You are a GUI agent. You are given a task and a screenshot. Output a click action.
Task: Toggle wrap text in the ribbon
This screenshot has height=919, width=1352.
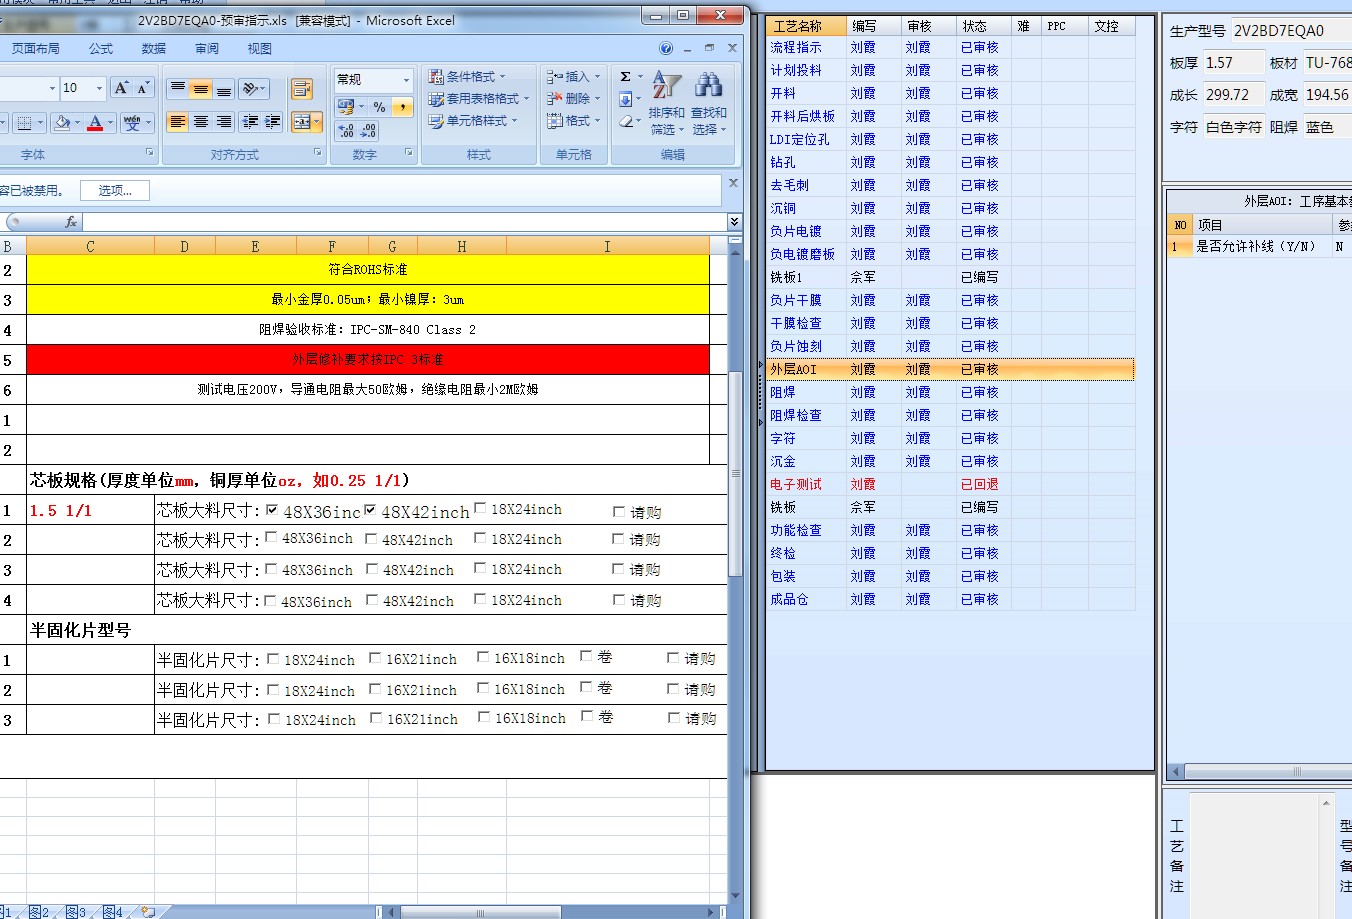click(x=302, y=89)
